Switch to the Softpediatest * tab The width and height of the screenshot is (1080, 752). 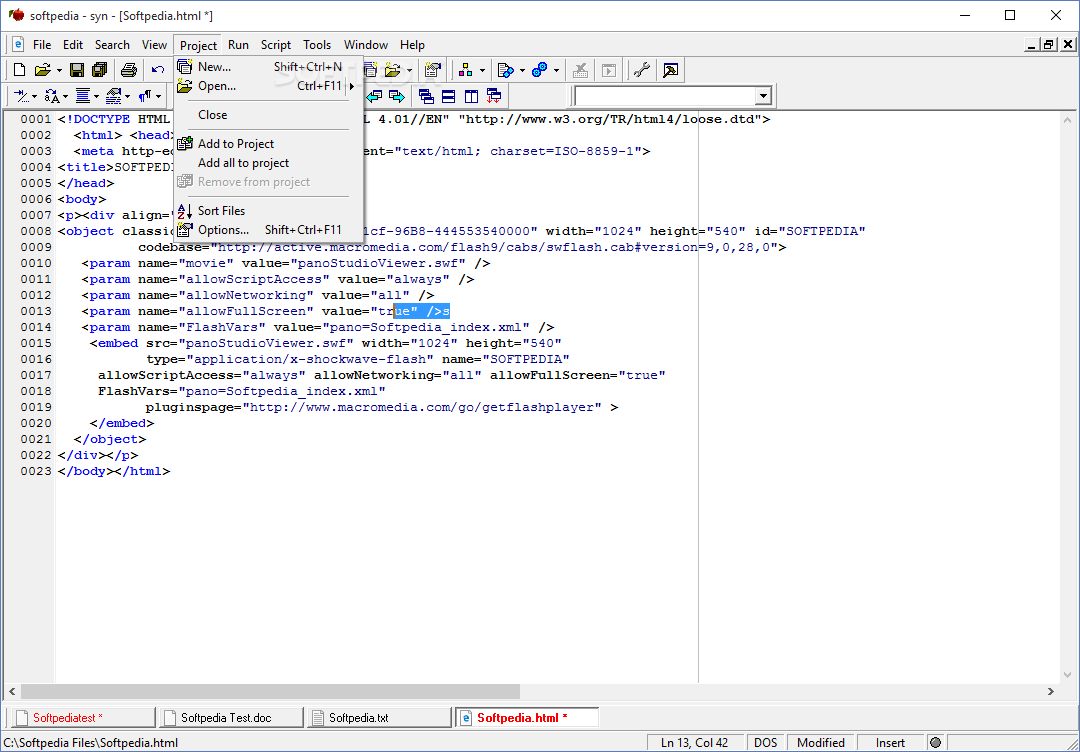(81, 718)
